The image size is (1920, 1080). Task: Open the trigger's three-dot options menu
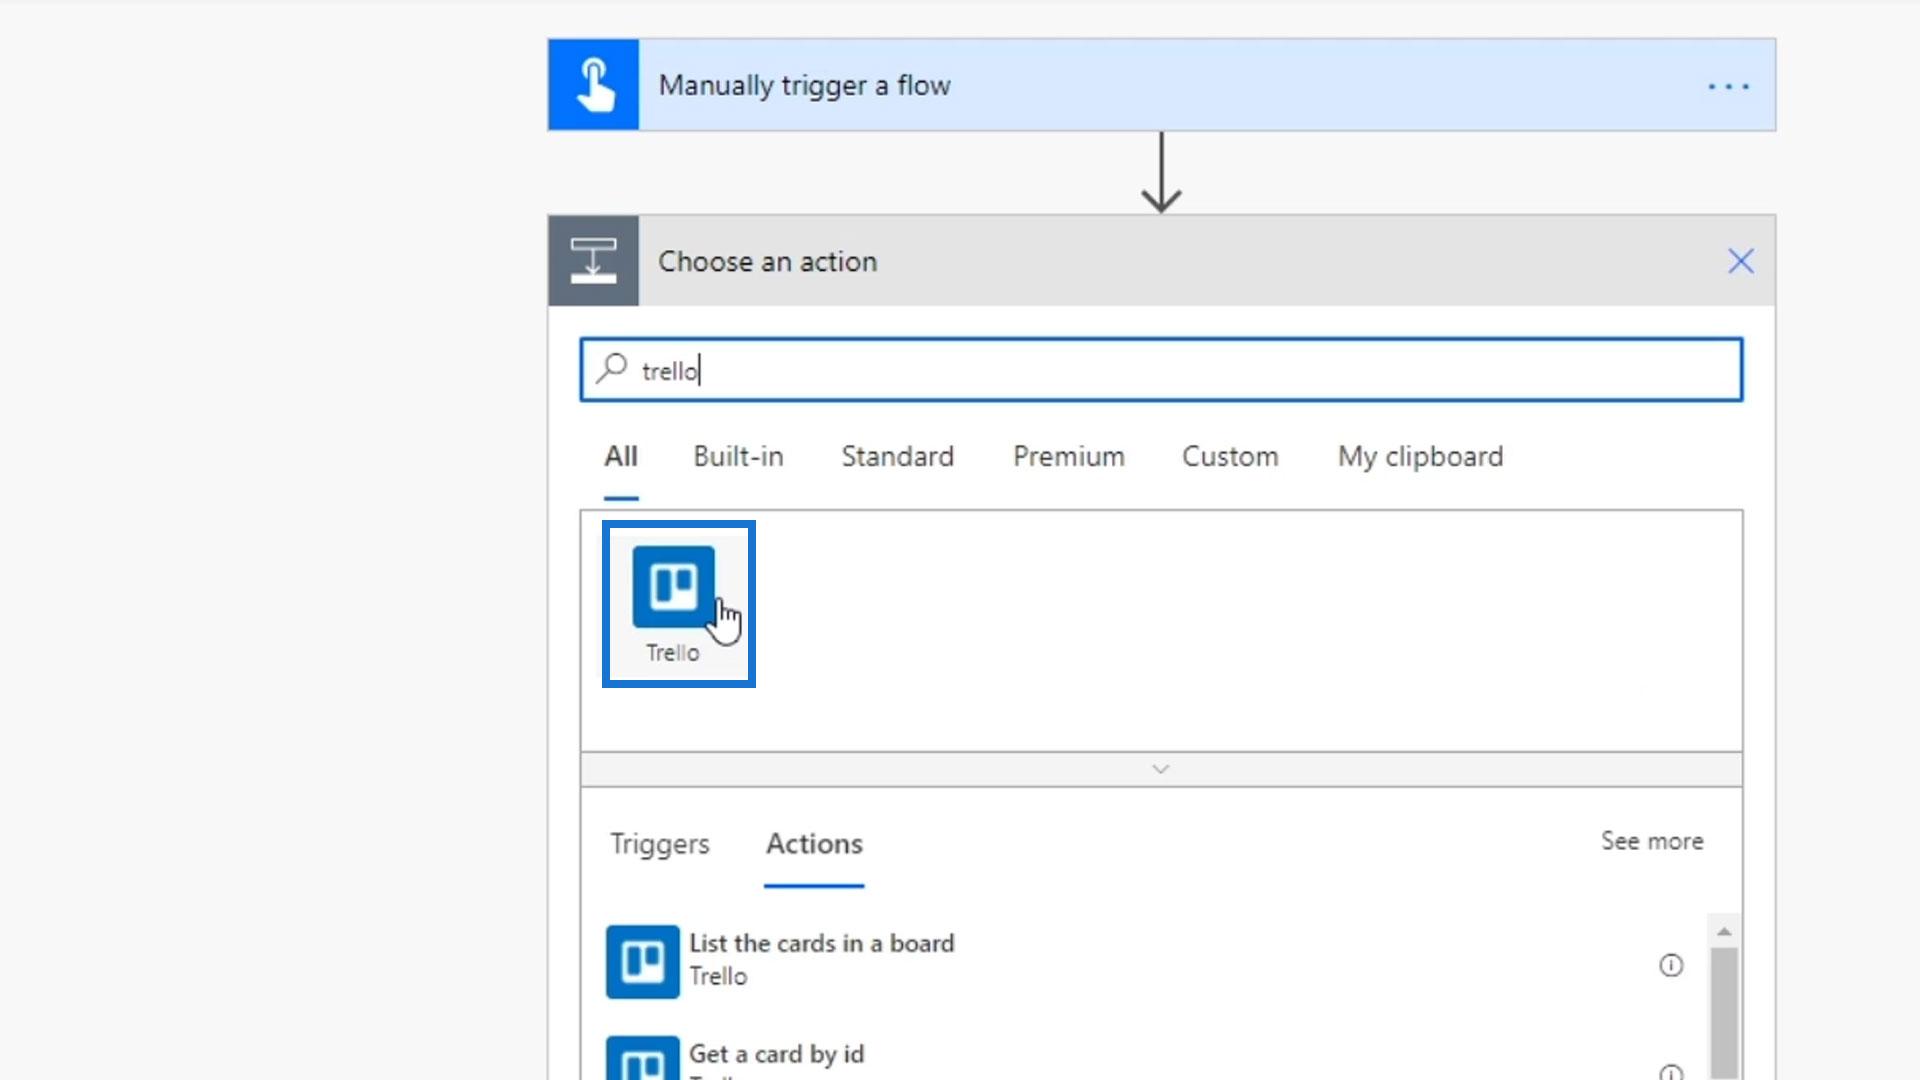[x=1728, y=87]
